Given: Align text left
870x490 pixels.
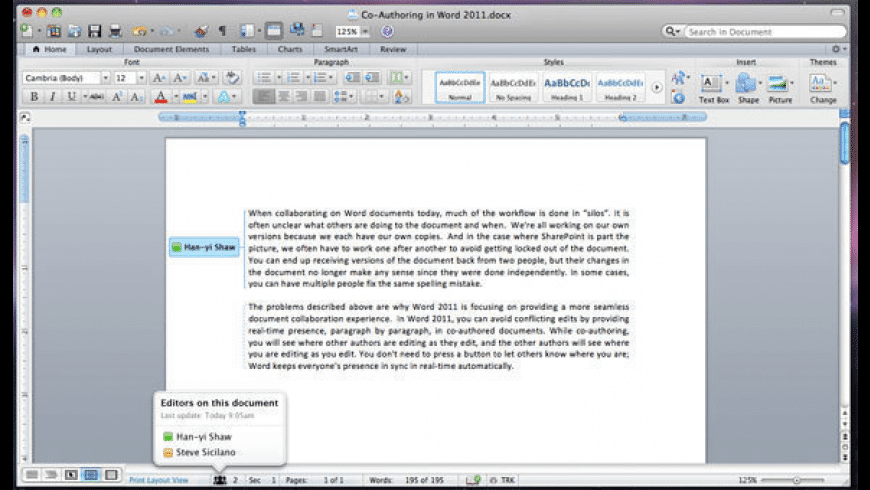Looking at the screenshot, I should click(264, 97).
